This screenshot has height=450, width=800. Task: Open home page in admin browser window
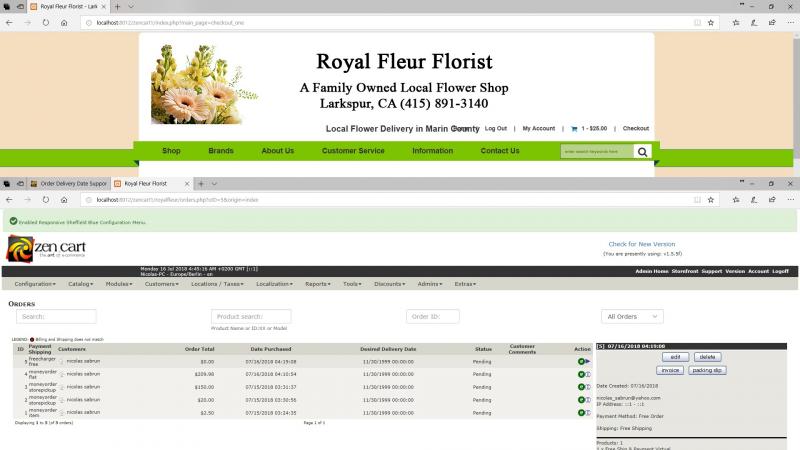tap(64, 199)
